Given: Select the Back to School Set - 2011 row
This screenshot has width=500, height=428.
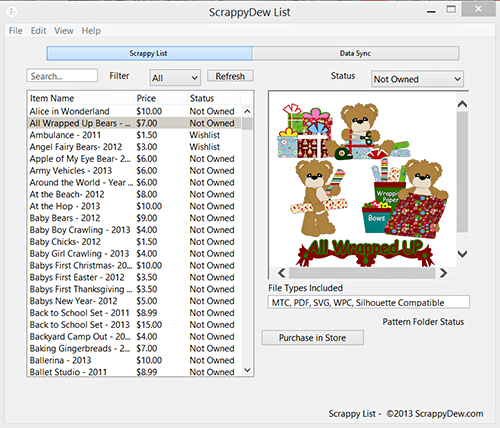Looking at the screenshot, I should 134,313.
